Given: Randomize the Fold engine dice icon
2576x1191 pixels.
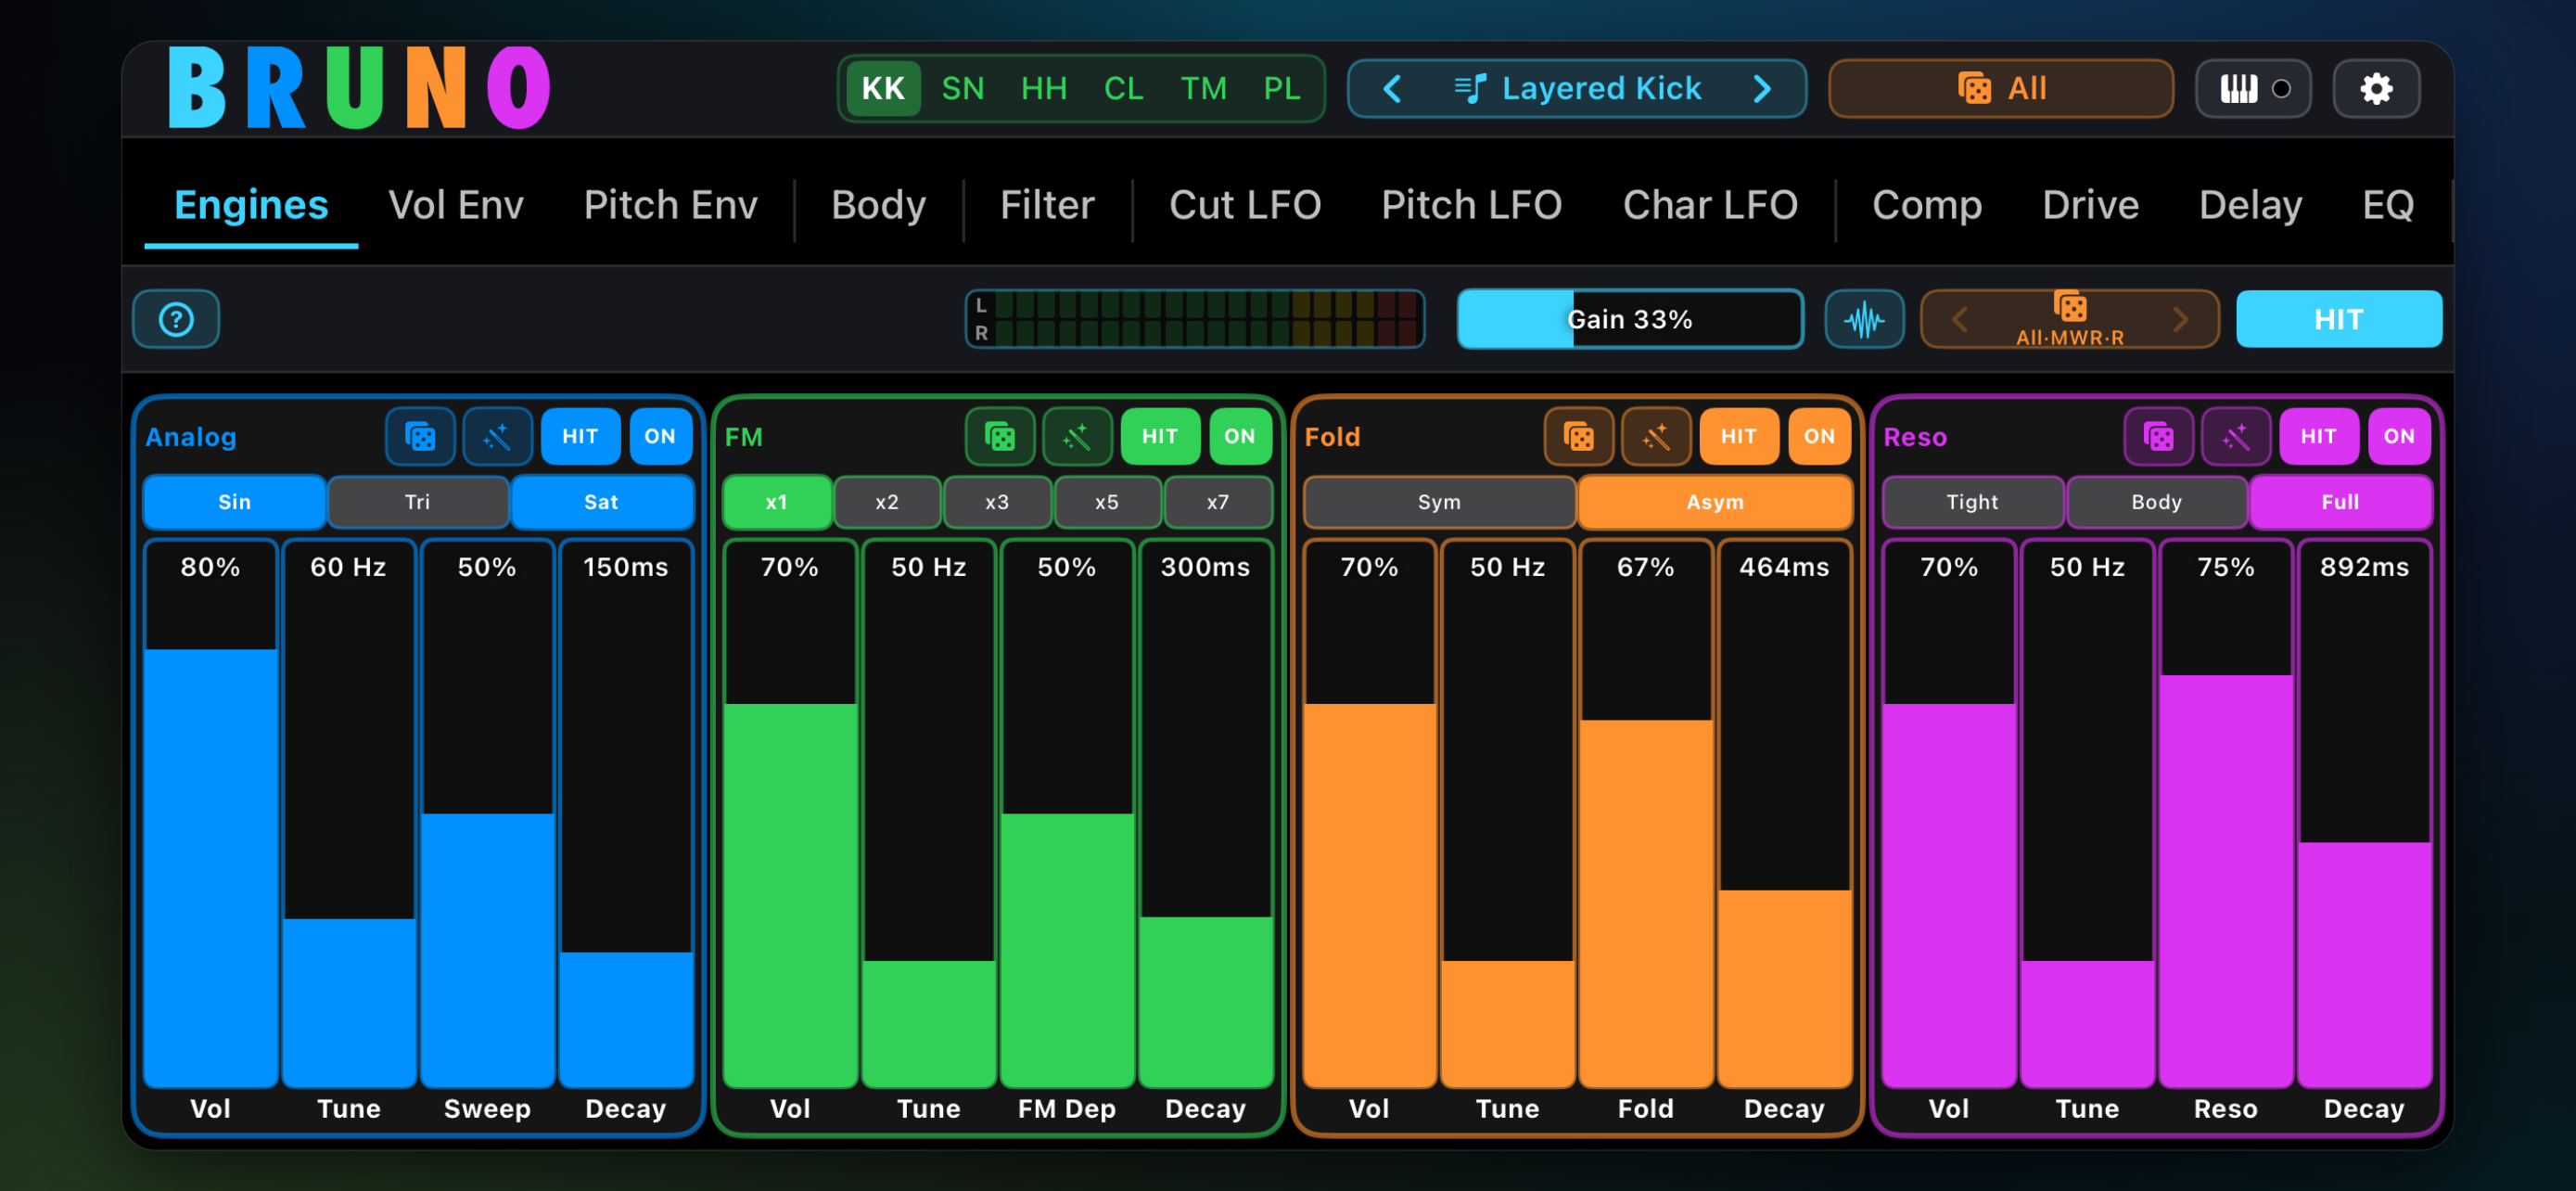Looking at the screenshot, I should [x=1577, y=436].
